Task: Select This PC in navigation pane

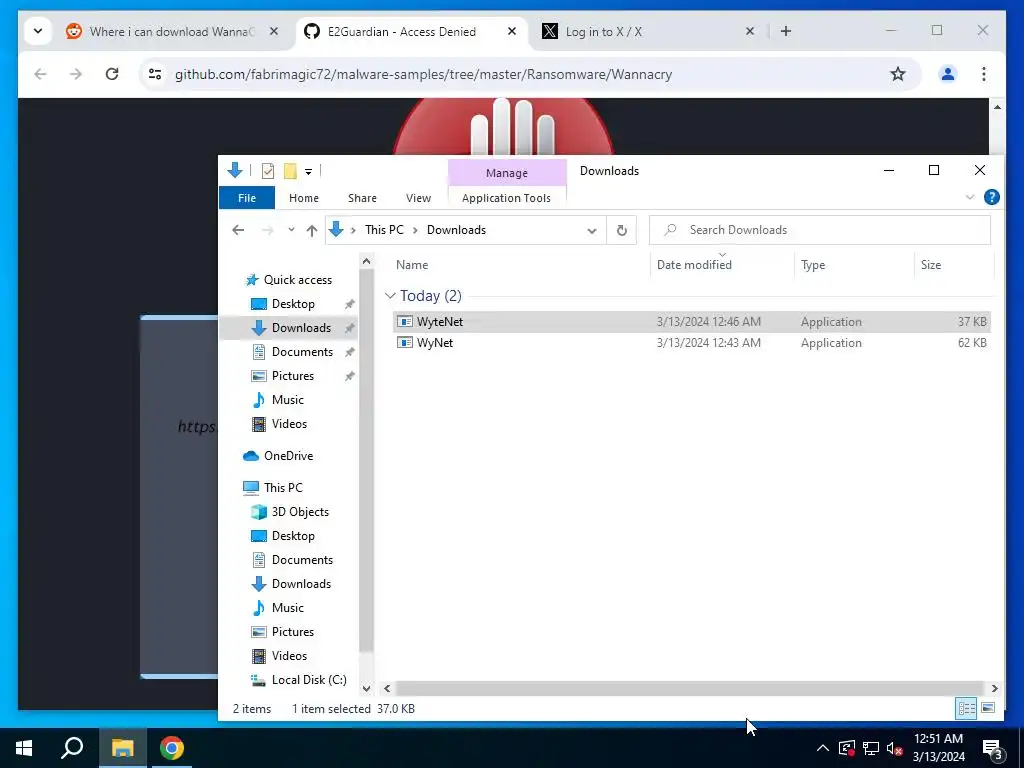Action: (283, 487)
